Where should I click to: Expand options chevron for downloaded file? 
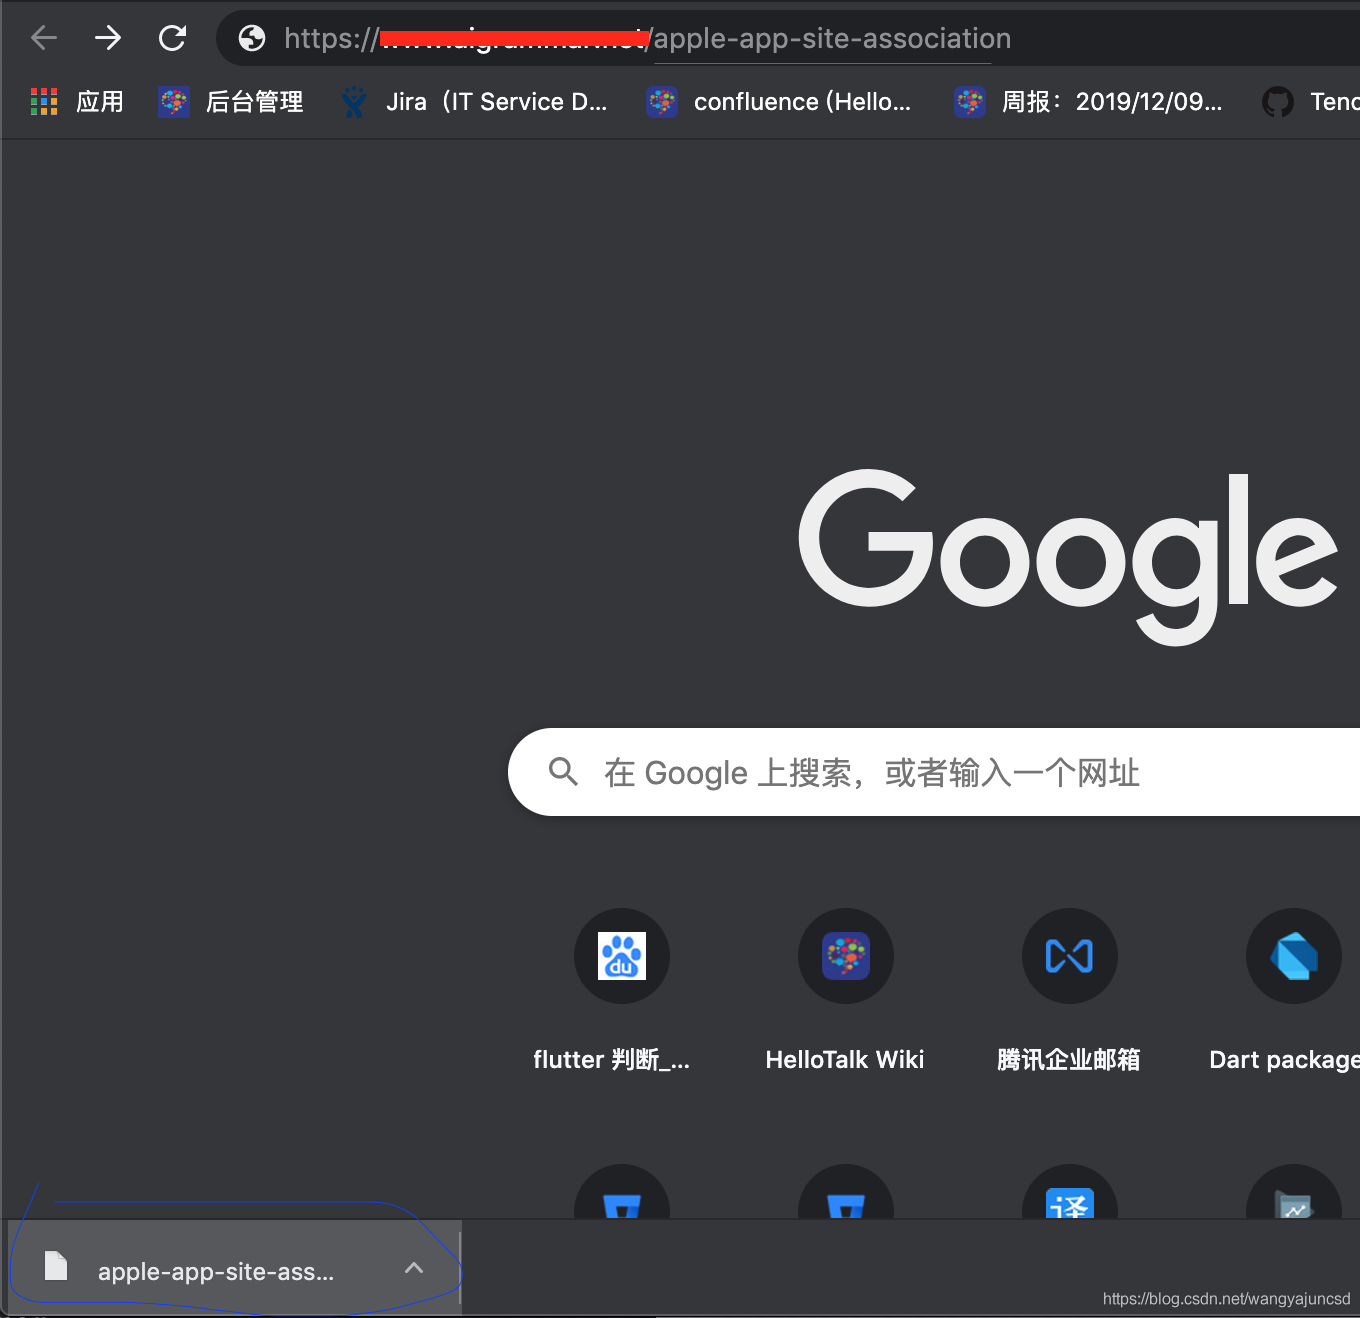click(414, 1268)
